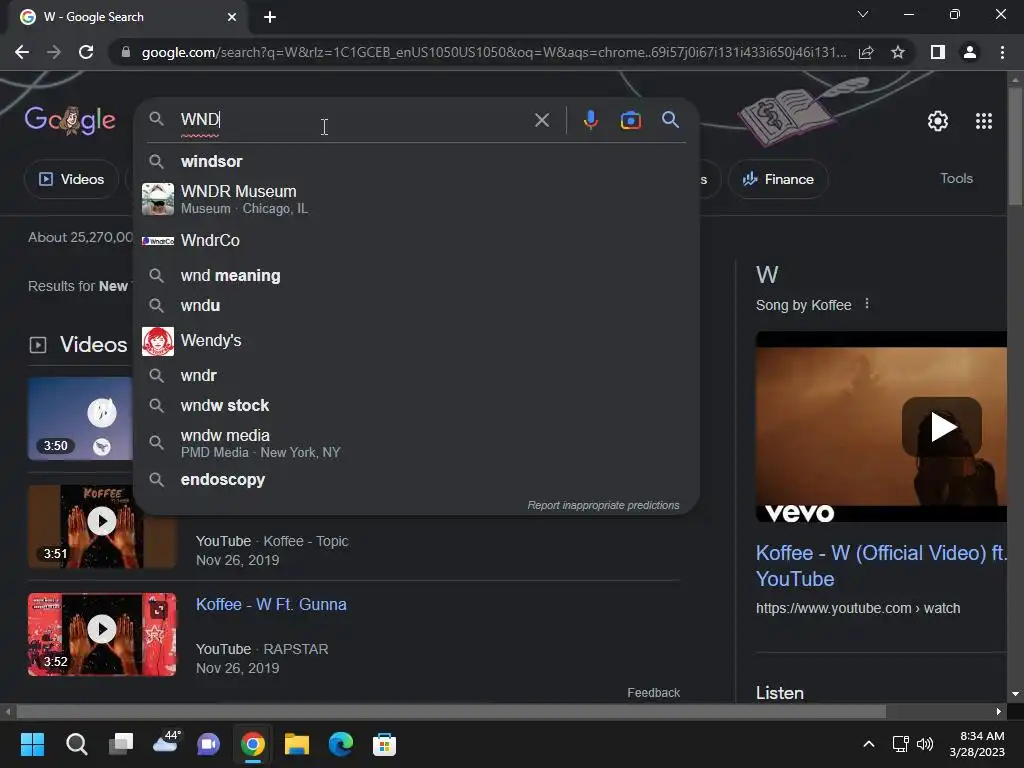Open the Windows Start menu
The height and width of the screenshot is (768, 1024).
pos(32,744)
